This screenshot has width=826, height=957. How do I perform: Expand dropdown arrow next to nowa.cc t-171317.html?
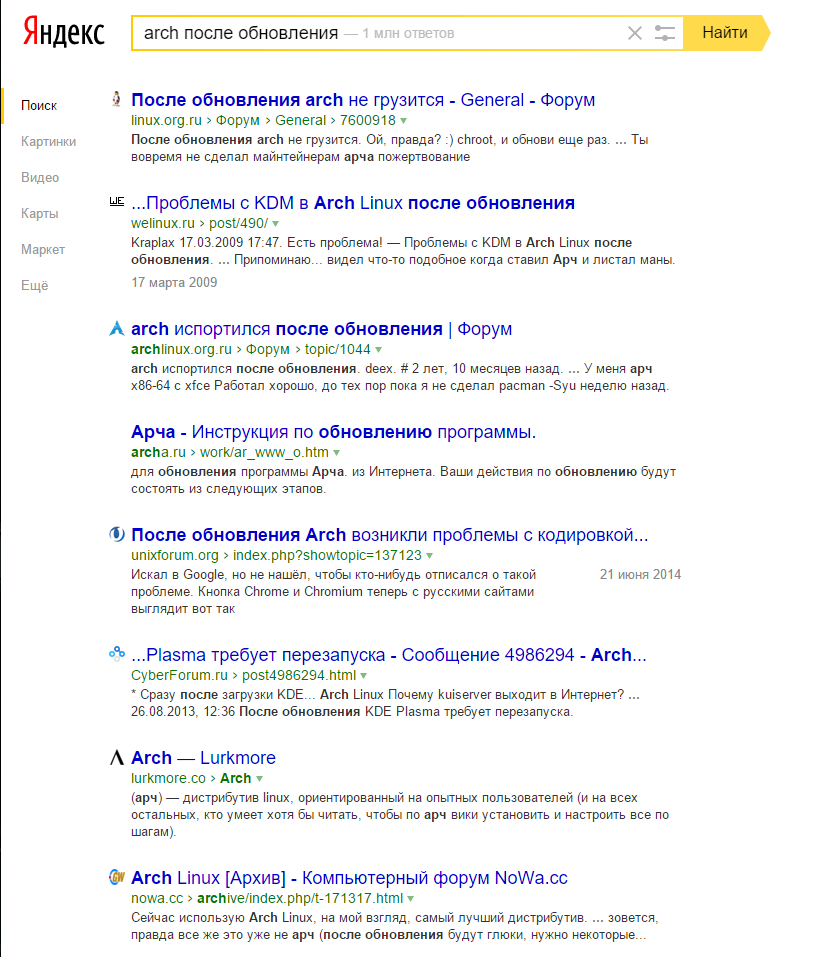click(x=410, y=898)
